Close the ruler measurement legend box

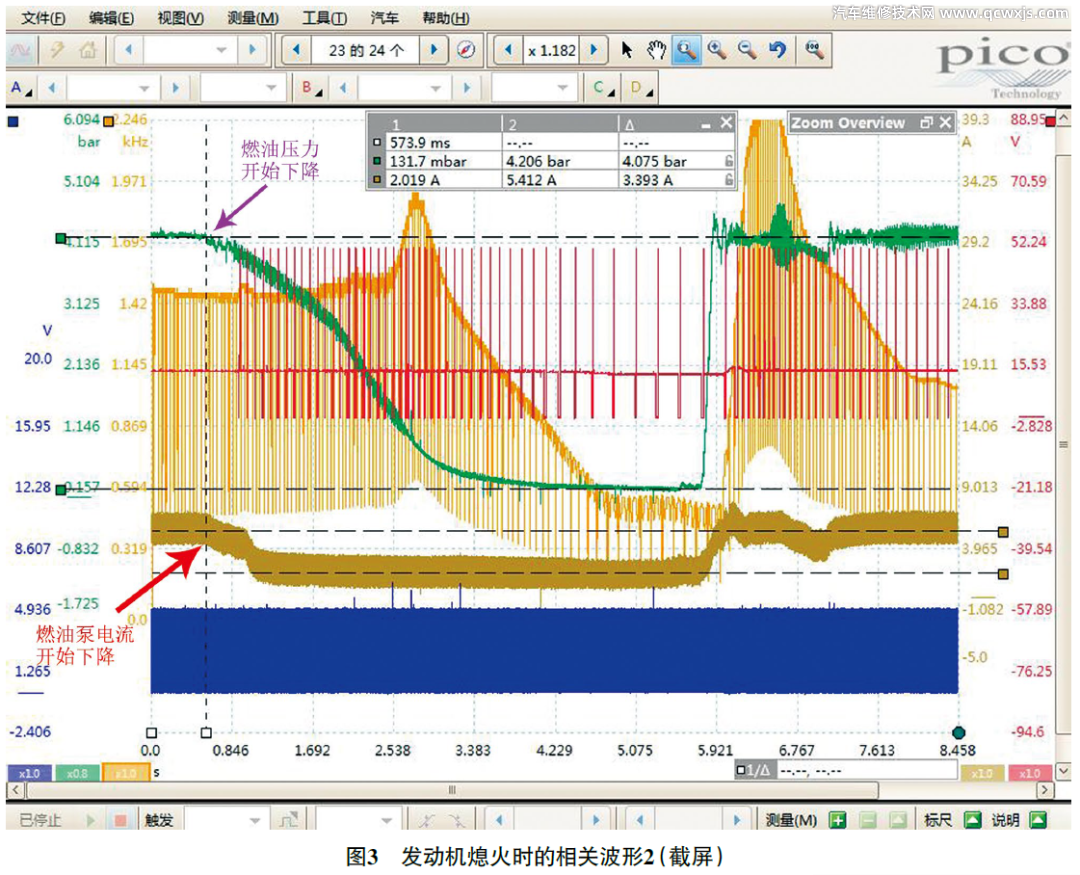[727, 123]
